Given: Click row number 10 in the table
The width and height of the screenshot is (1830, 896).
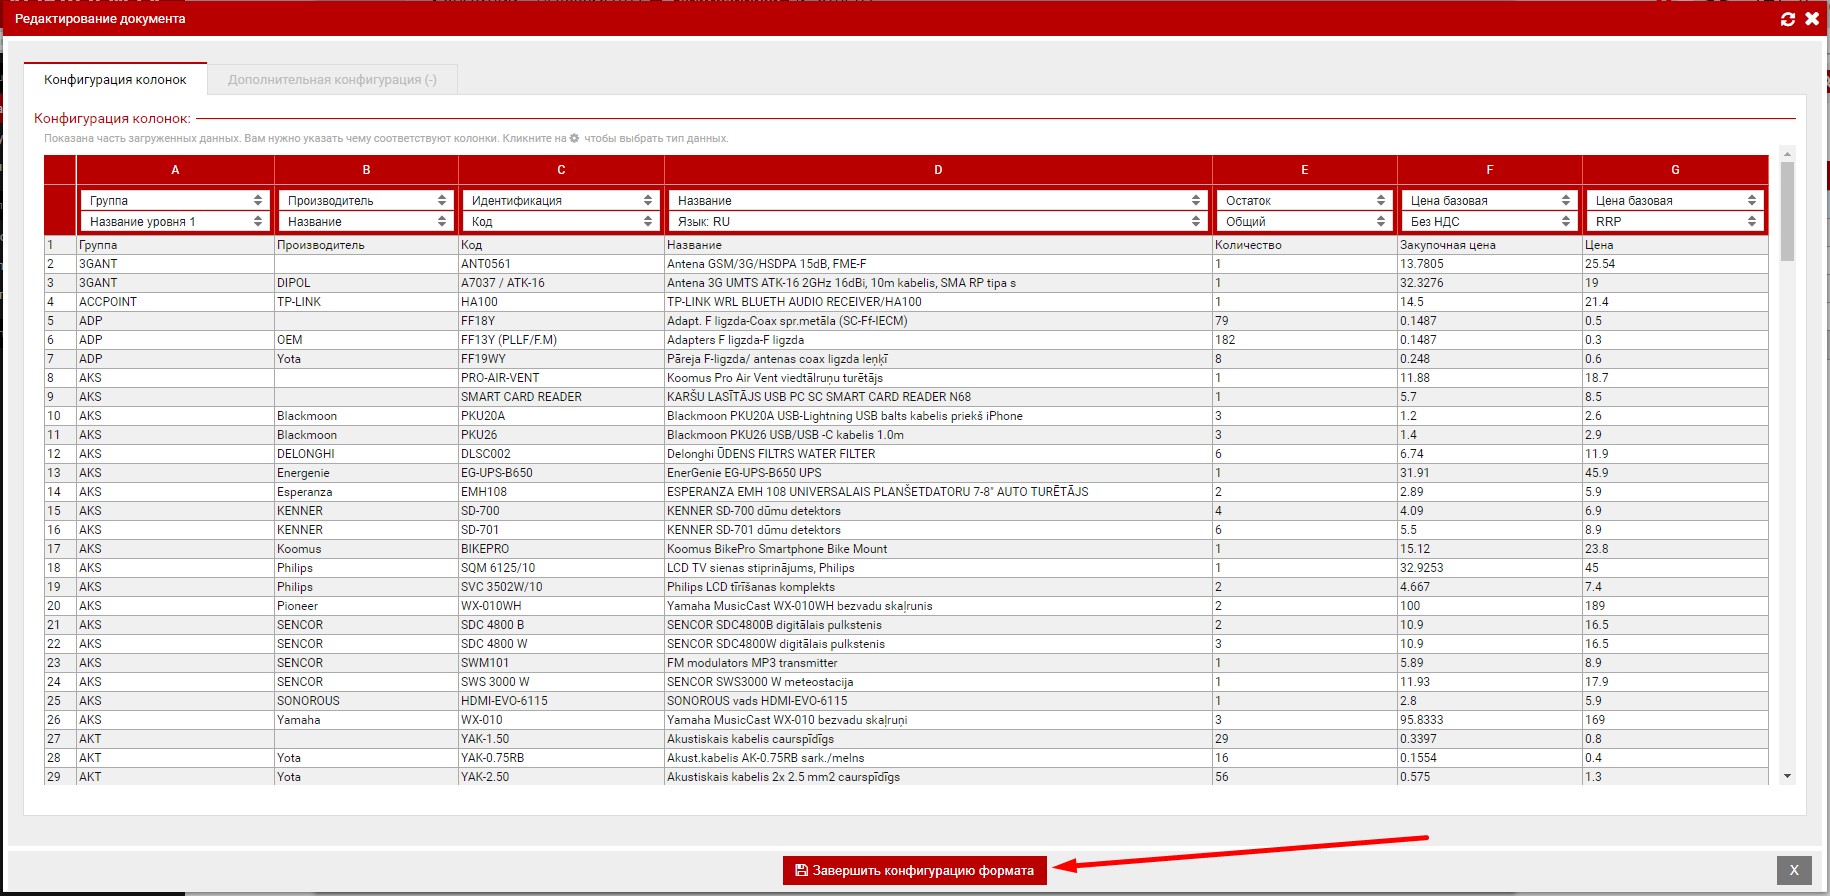Looking at the screenshot, I should click(54, 416).
